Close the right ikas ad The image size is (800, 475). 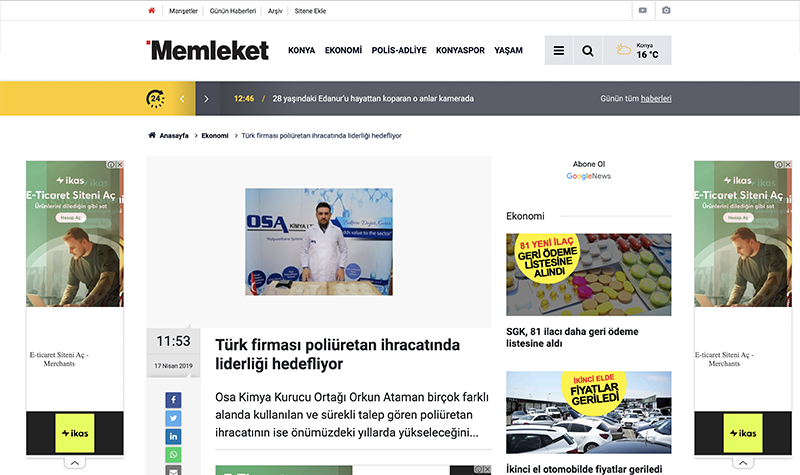click(788, 165)
